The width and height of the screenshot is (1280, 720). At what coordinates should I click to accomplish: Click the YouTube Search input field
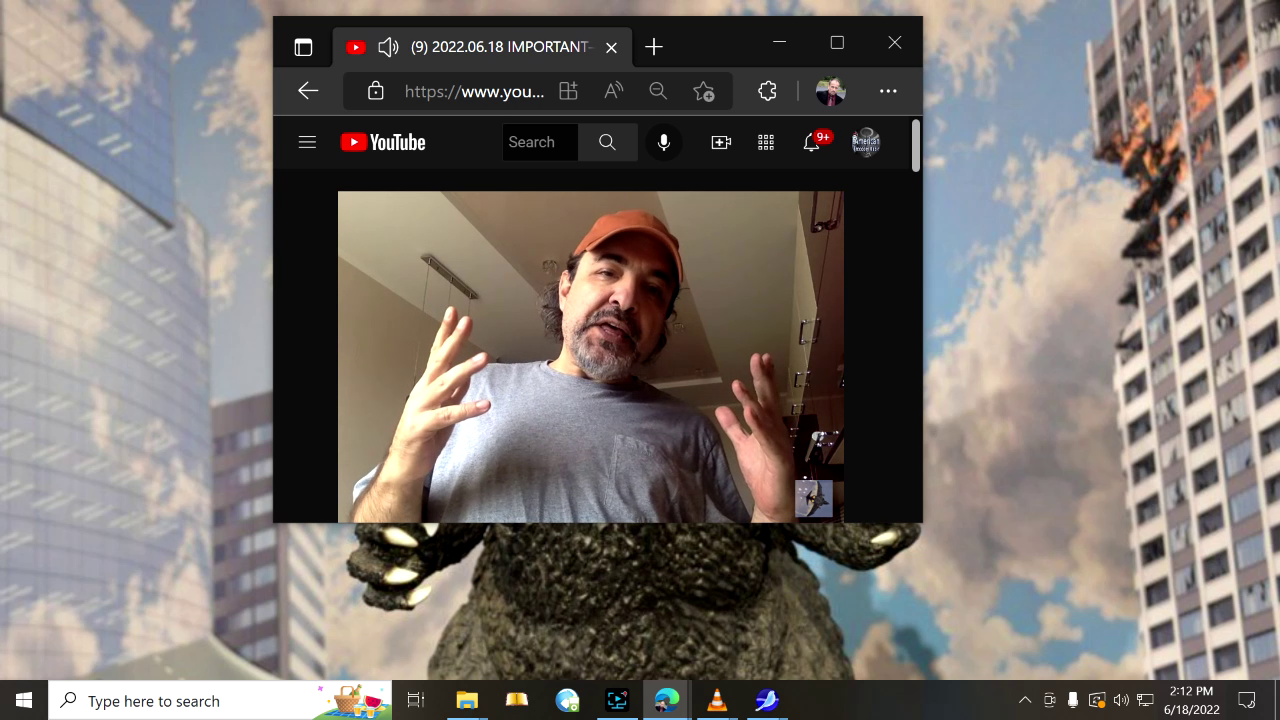(539, 142)
